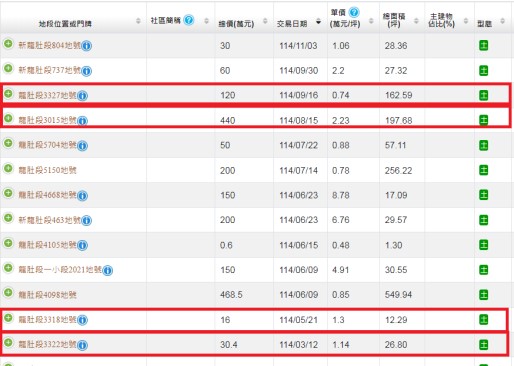Click the help icon beside 單價 header
The image size is (514, 366).
354,12
